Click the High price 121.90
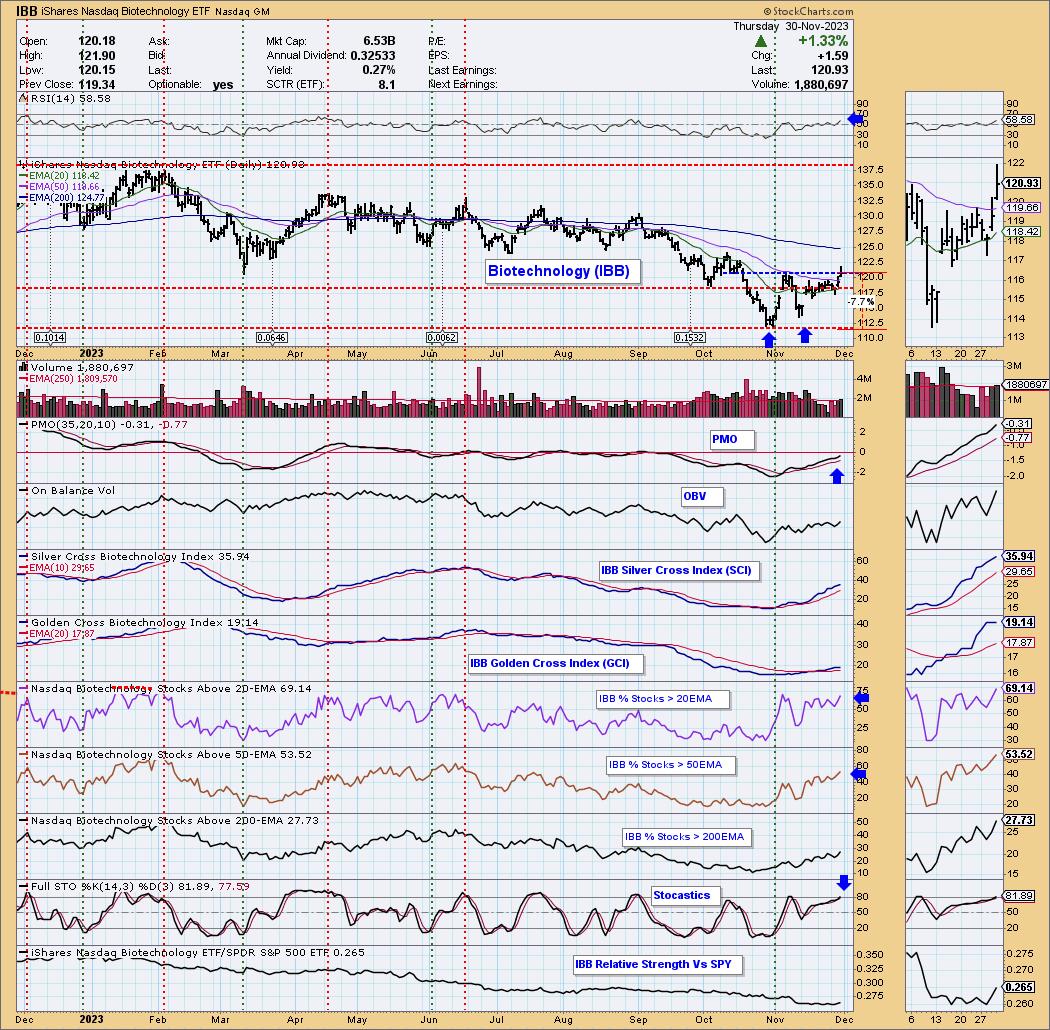The height and width of the screenshot is (1030, 1050). click(x=96, y=56)
